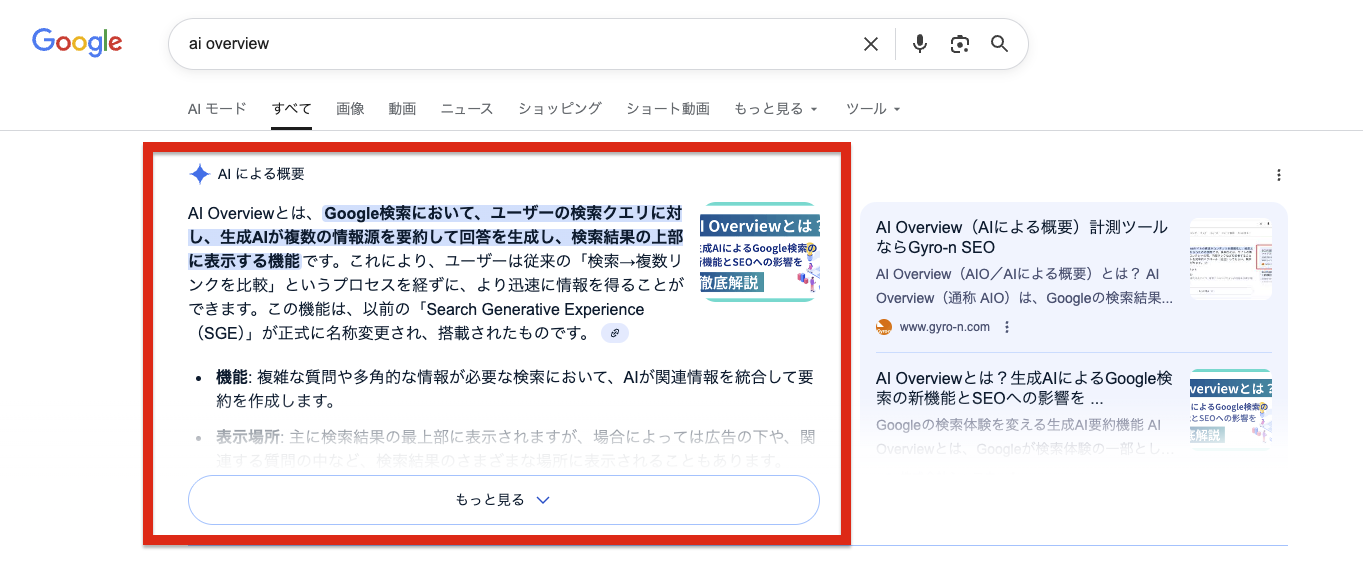Open "AI Overview（AIによる概要）計測ツール" link
The image size is (1363, 575).
[x=1022, y=237]
